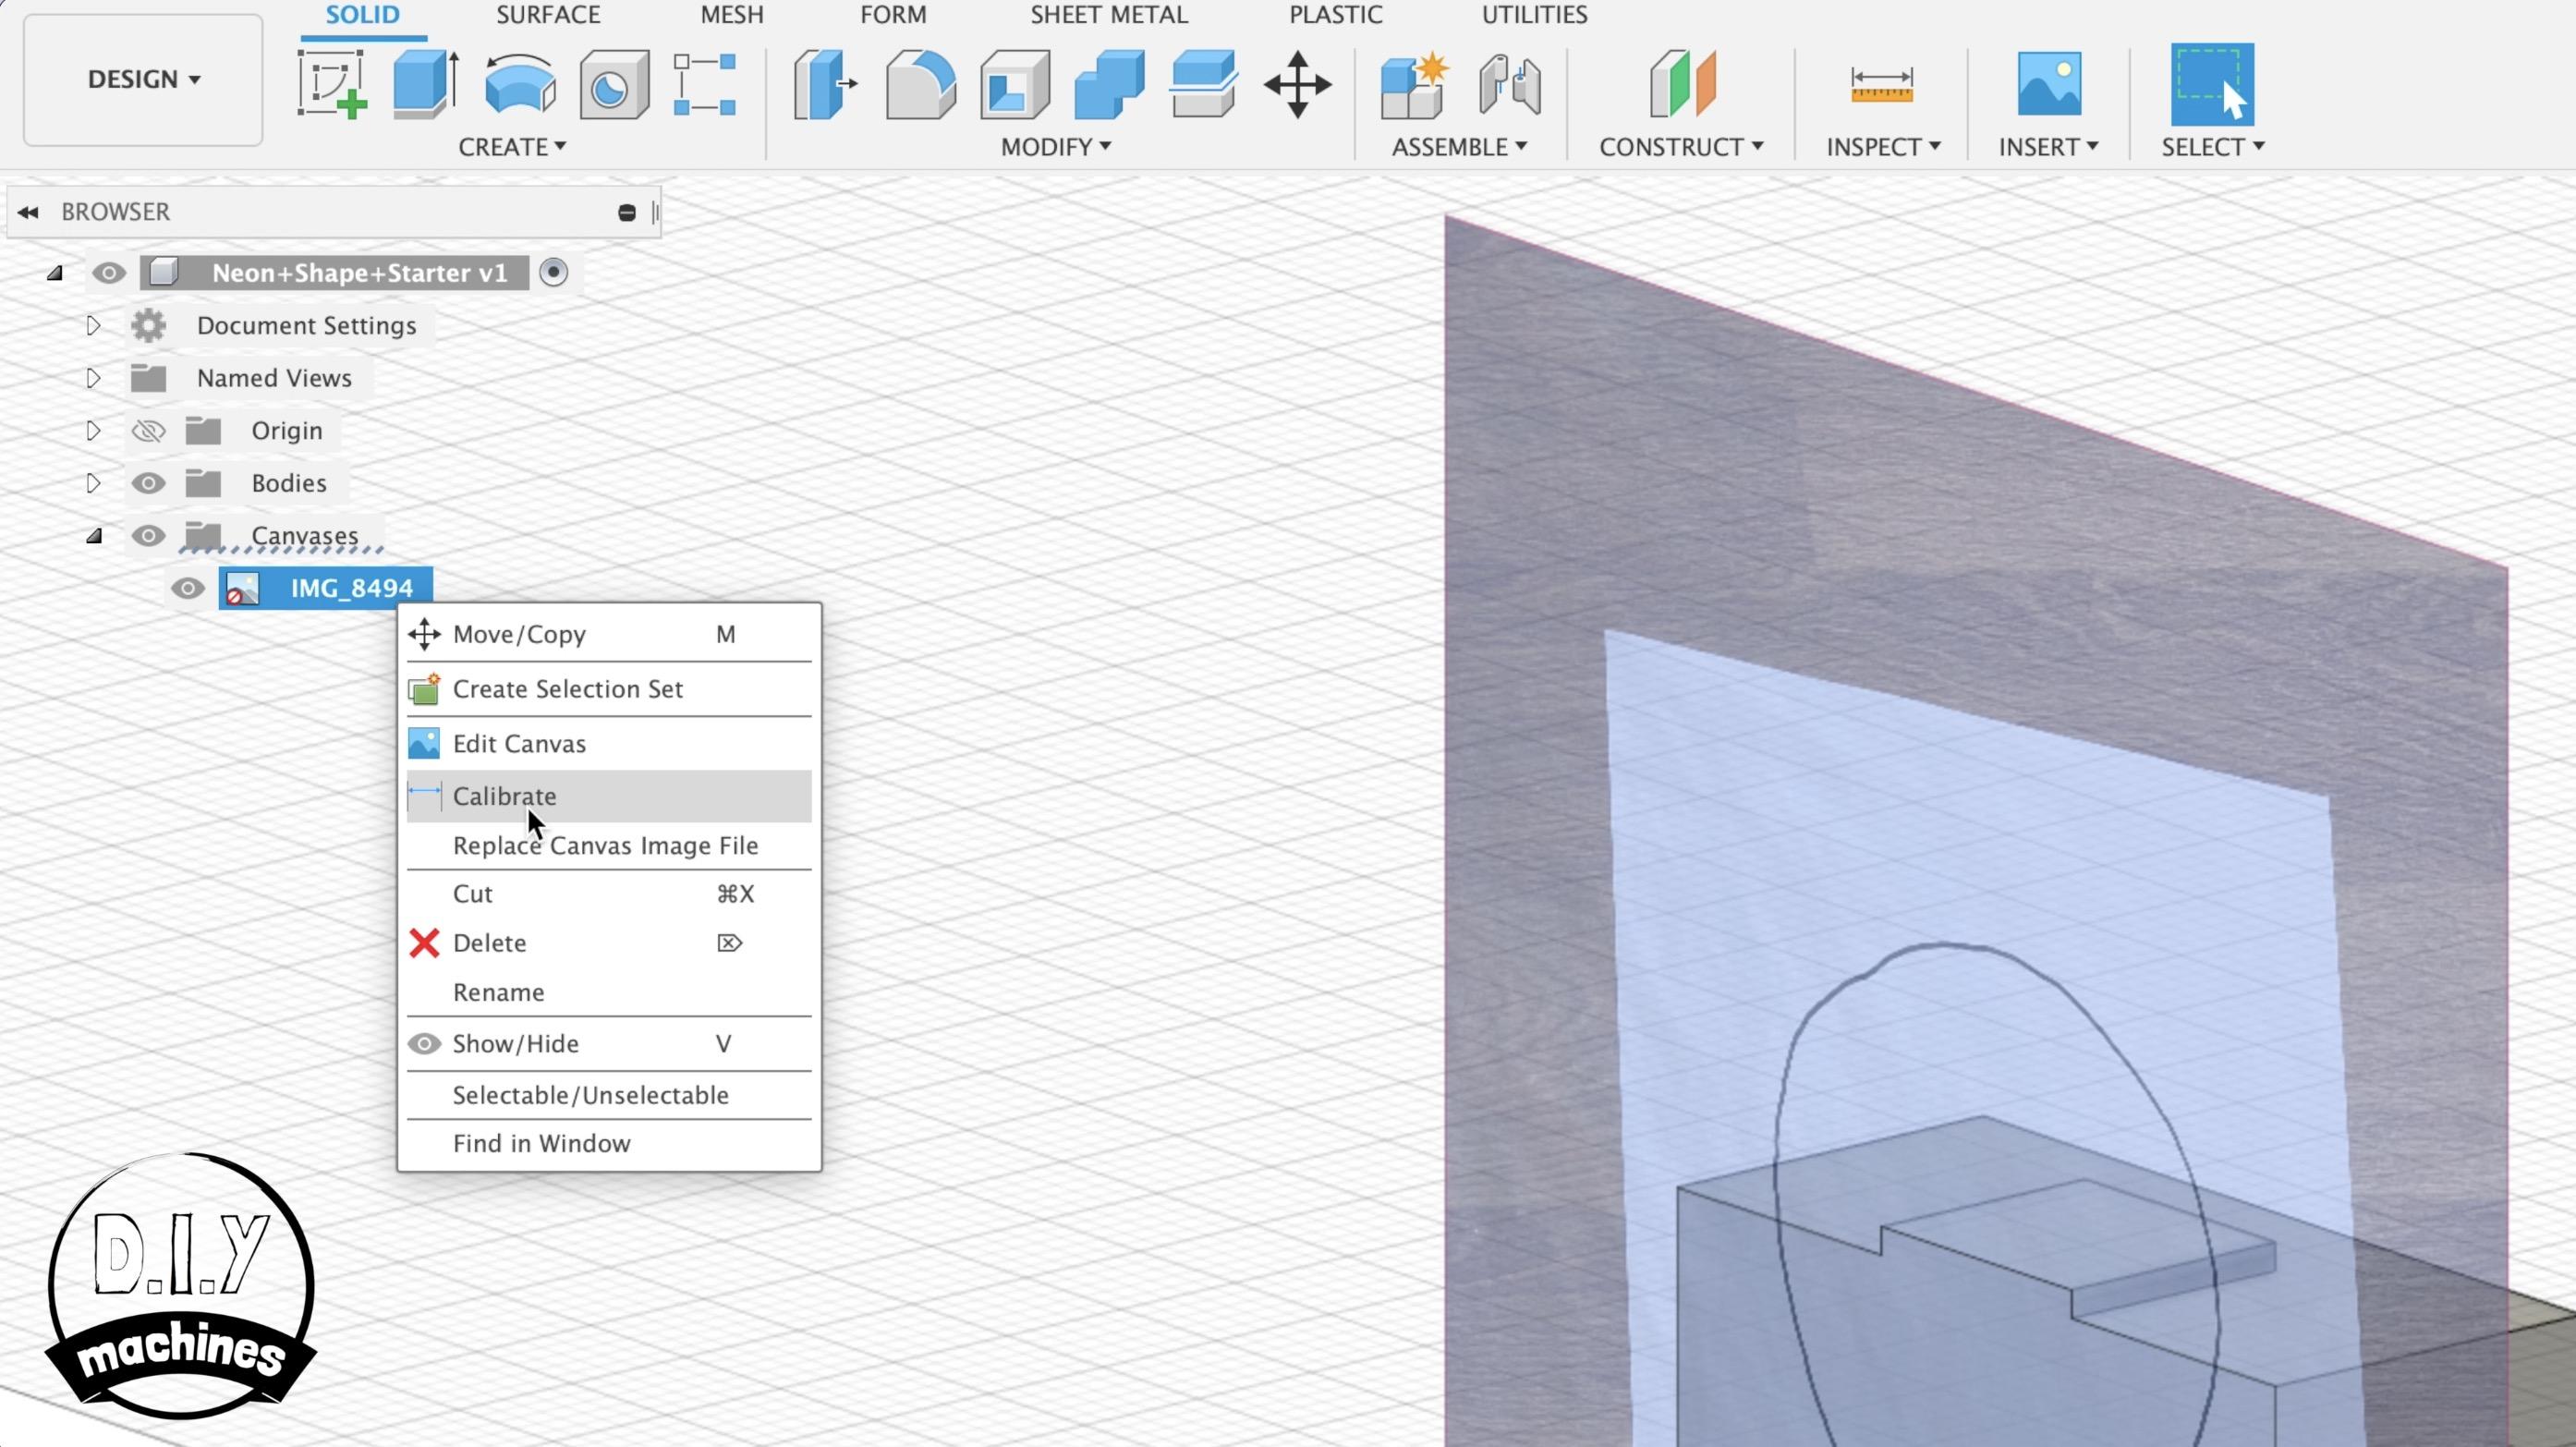Expand the Named Views folder
The height and width of the screenshot is (1447, 2576).
pos(92,377)
